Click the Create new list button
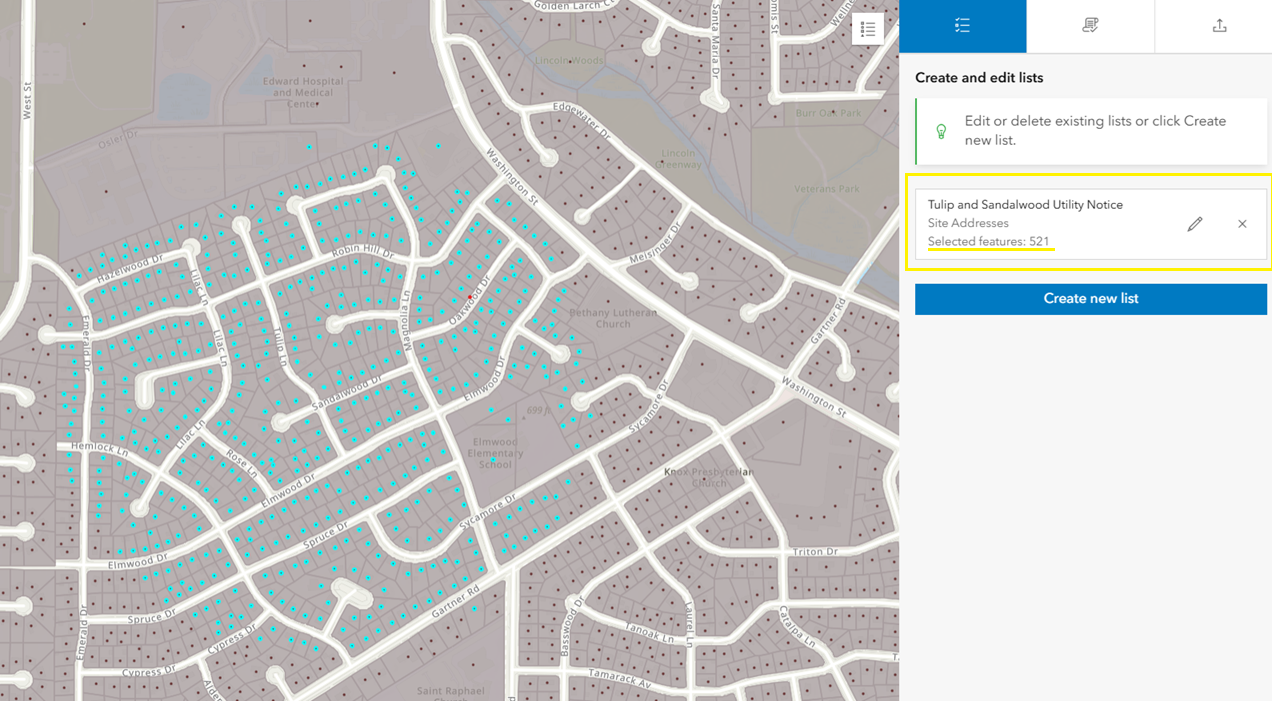This screenshot has height=702, width=1272. pyautogui.click(x=1091, y=299)
